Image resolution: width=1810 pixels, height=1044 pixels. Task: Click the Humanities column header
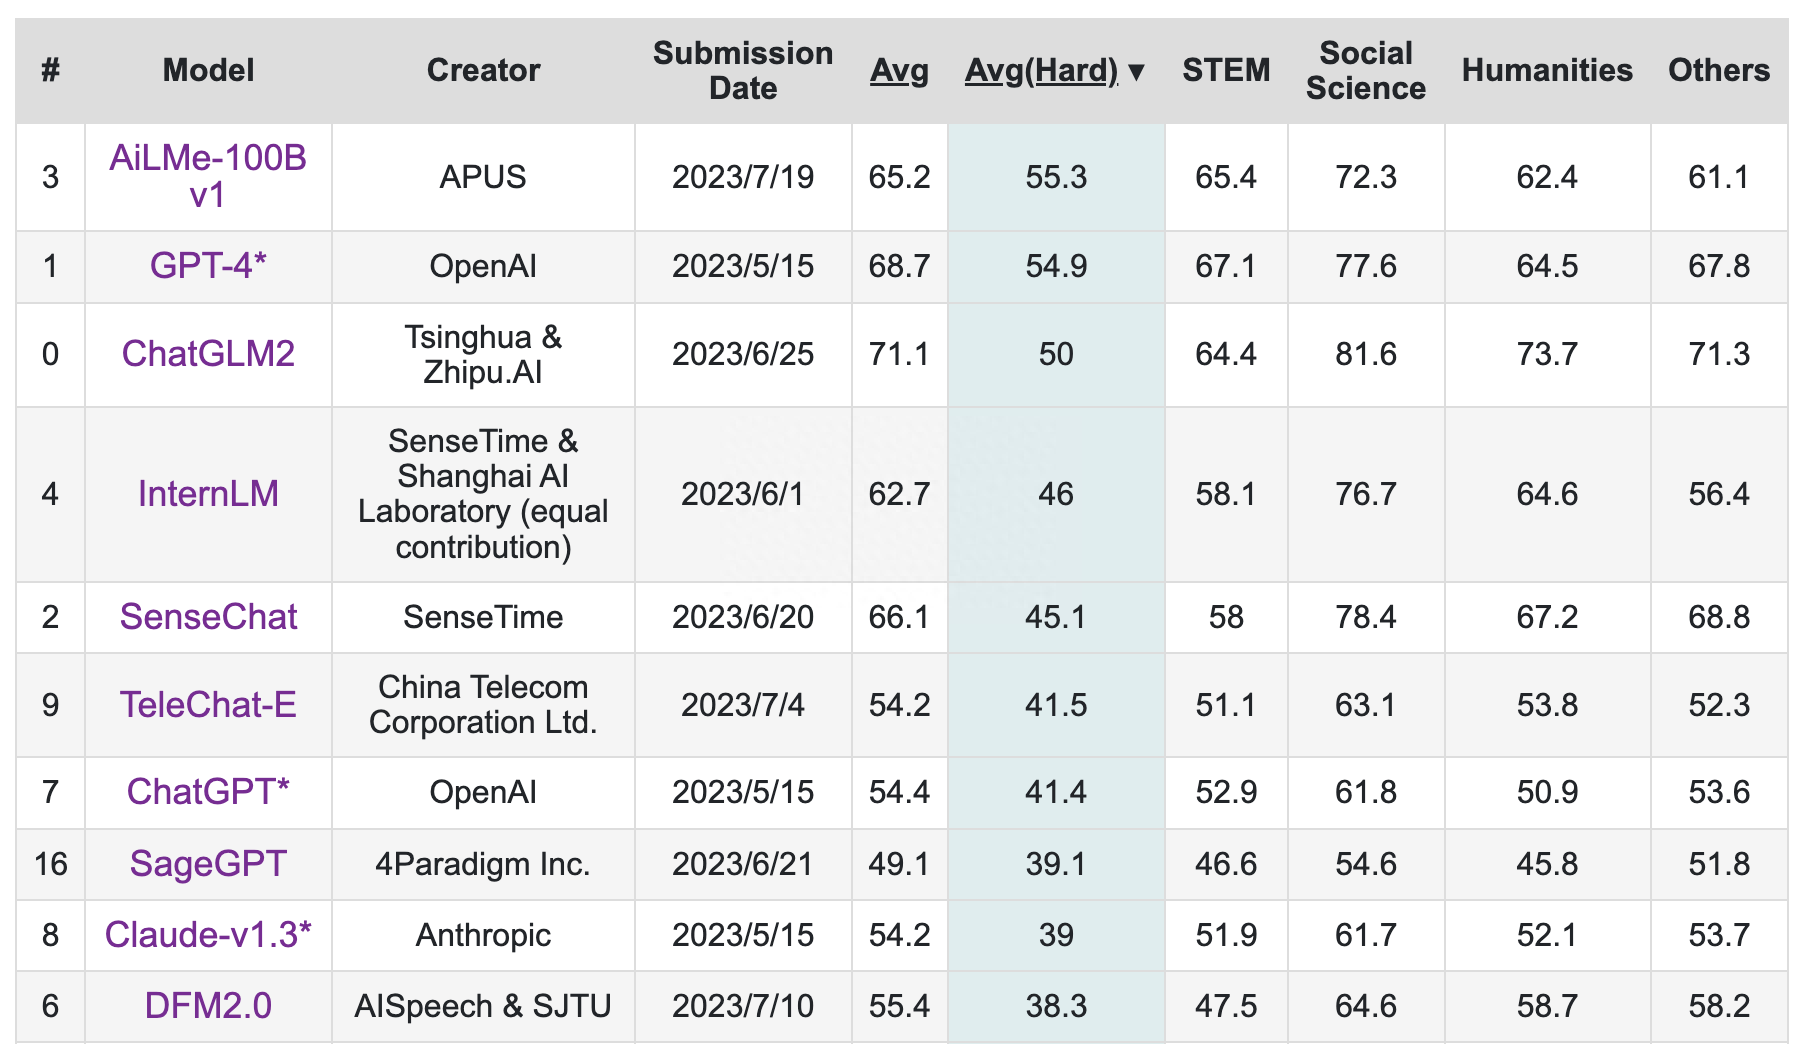point(1547,70)
